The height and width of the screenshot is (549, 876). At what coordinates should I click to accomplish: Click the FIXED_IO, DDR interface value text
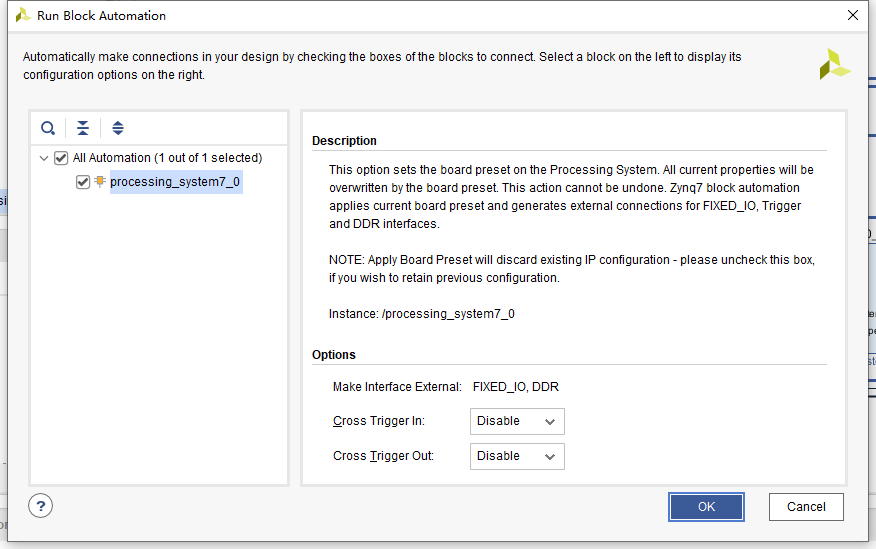click(x=516, y=386)
